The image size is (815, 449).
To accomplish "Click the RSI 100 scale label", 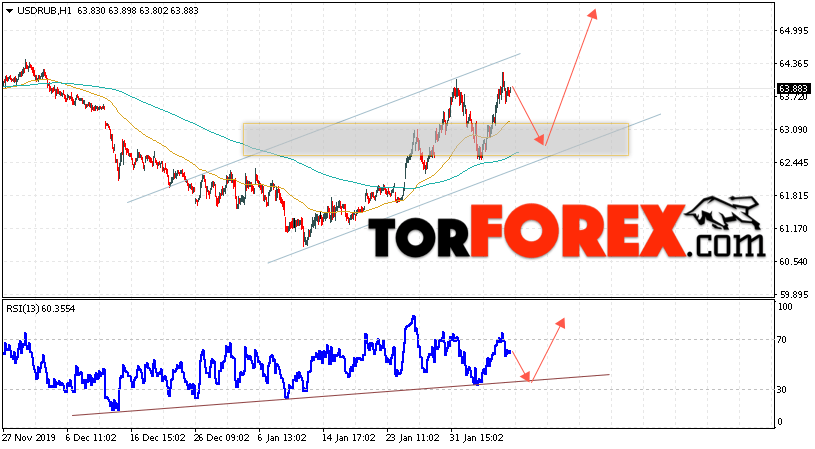I will 785,307.
